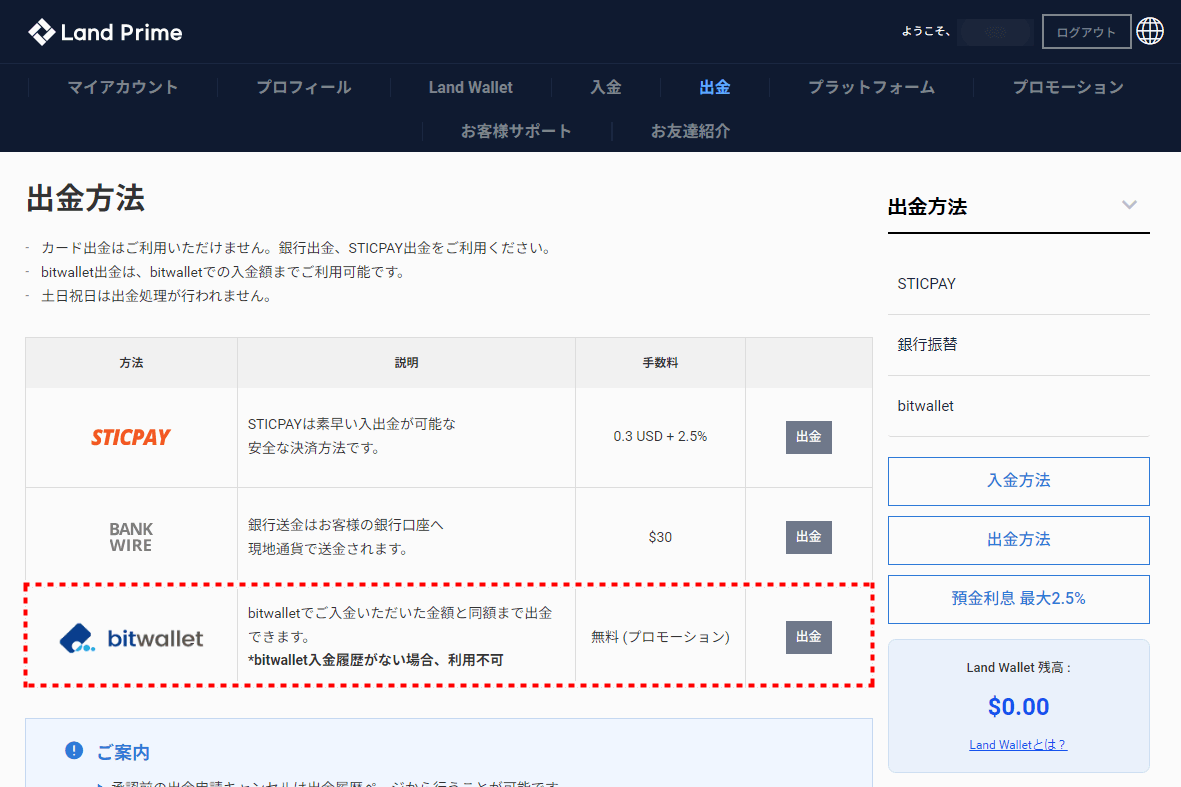Click the 方法 column header
Viewport: 1181px width, 787px height.
[x=131, y=363]
